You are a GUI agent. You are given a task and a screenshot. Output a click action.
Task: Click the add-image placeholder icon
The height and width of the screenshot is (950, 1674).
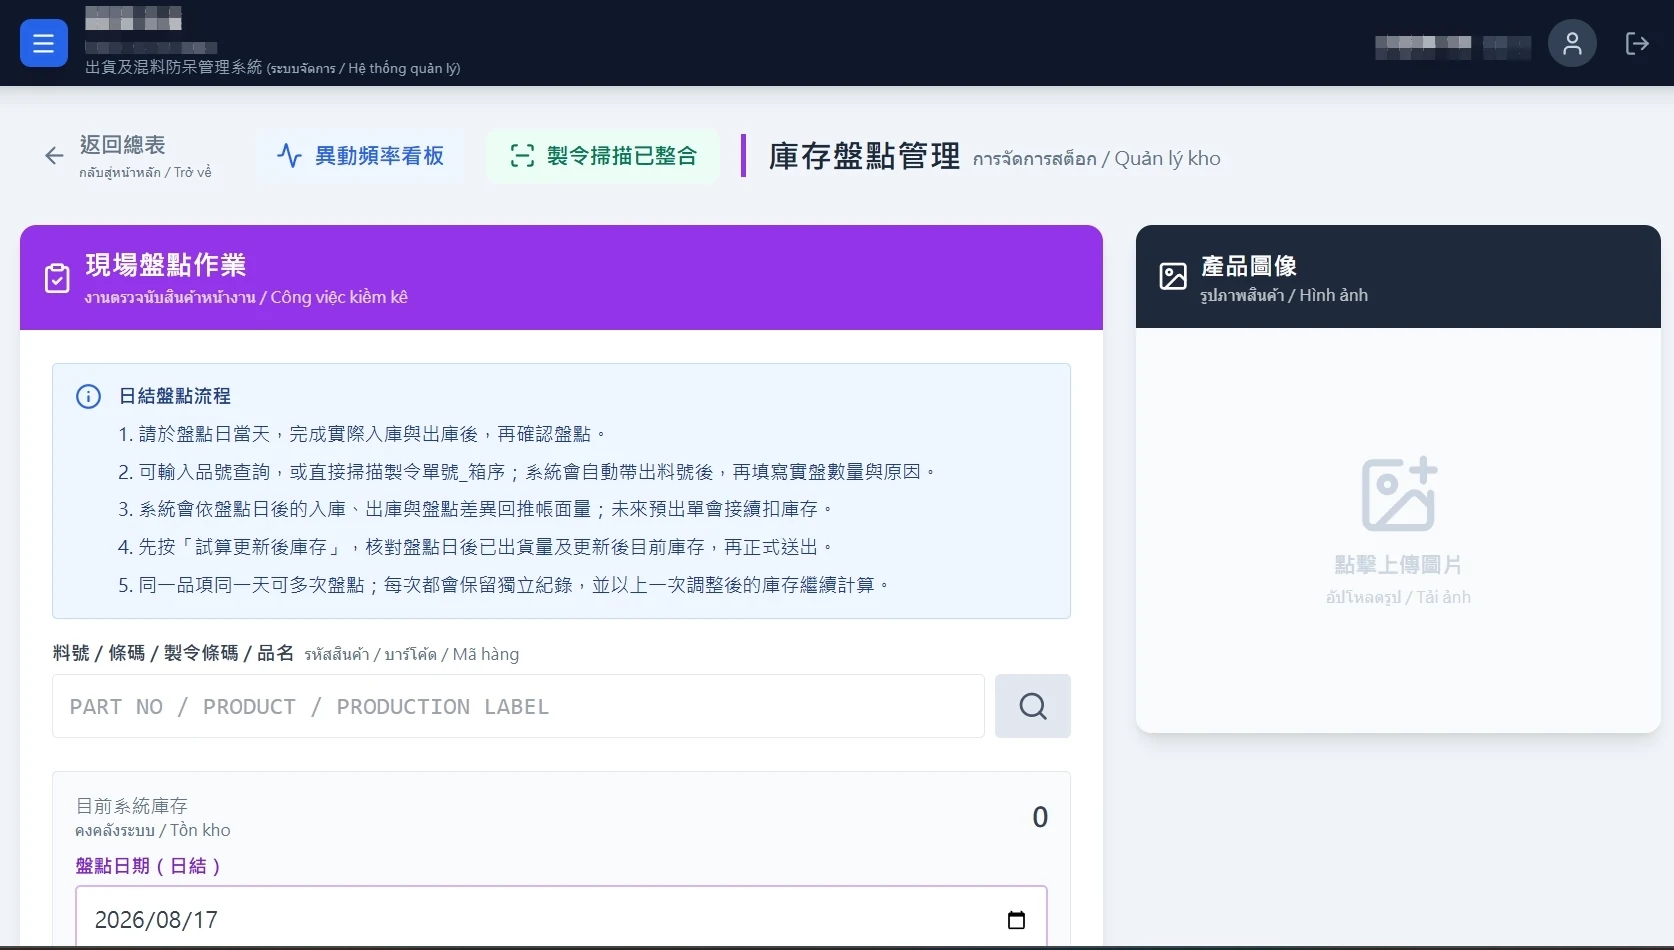pos(1399,494)
